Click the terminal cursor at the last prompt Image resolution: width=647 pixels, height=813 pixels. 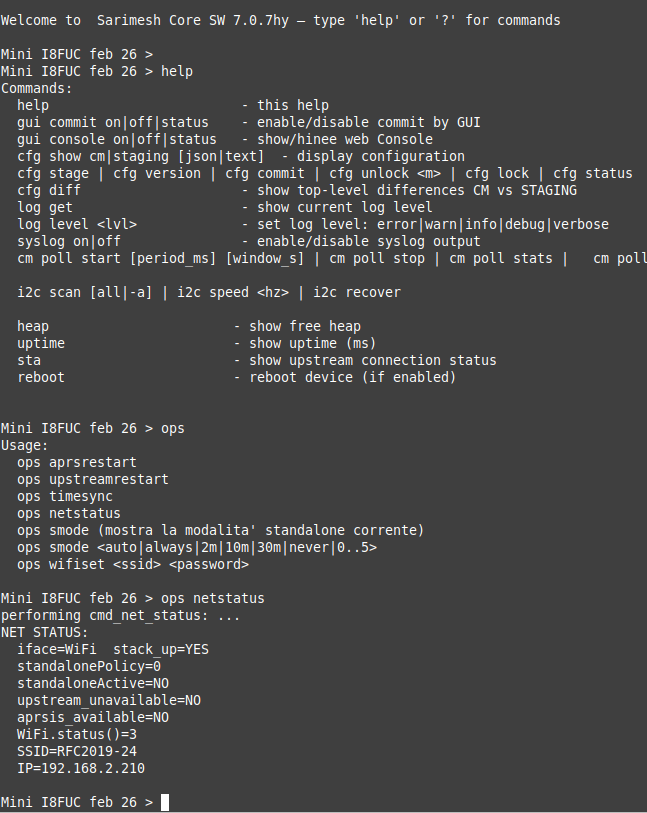pos(165,802)
